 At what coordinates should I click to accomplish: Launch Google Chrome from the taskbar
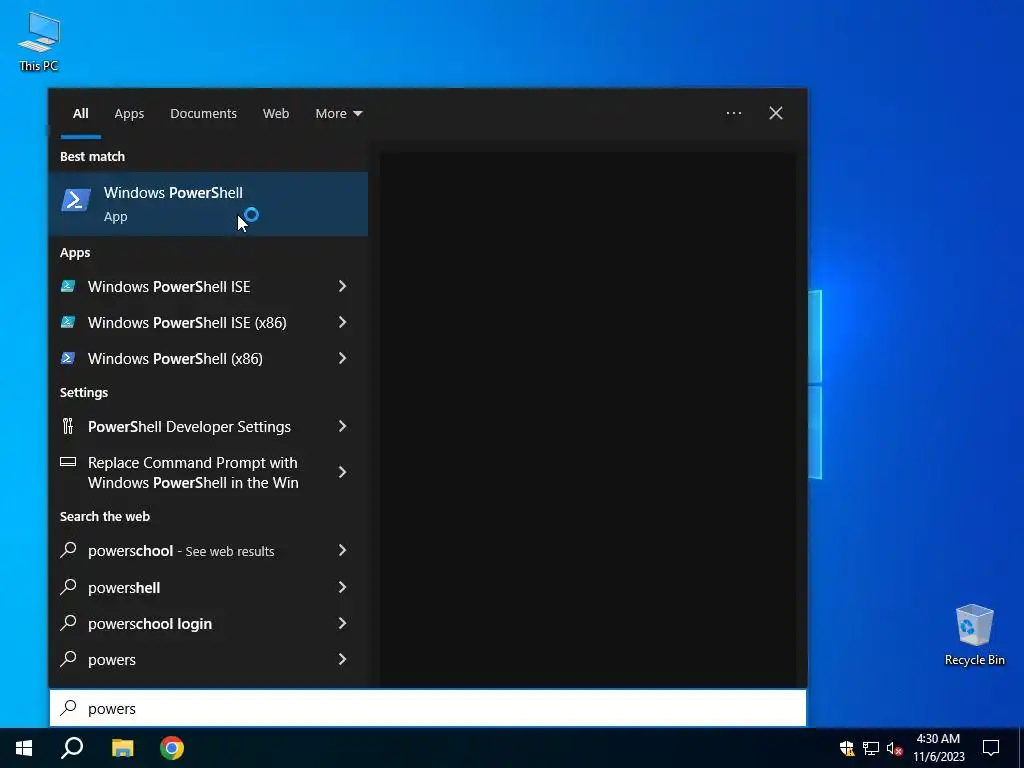(172, 748)
